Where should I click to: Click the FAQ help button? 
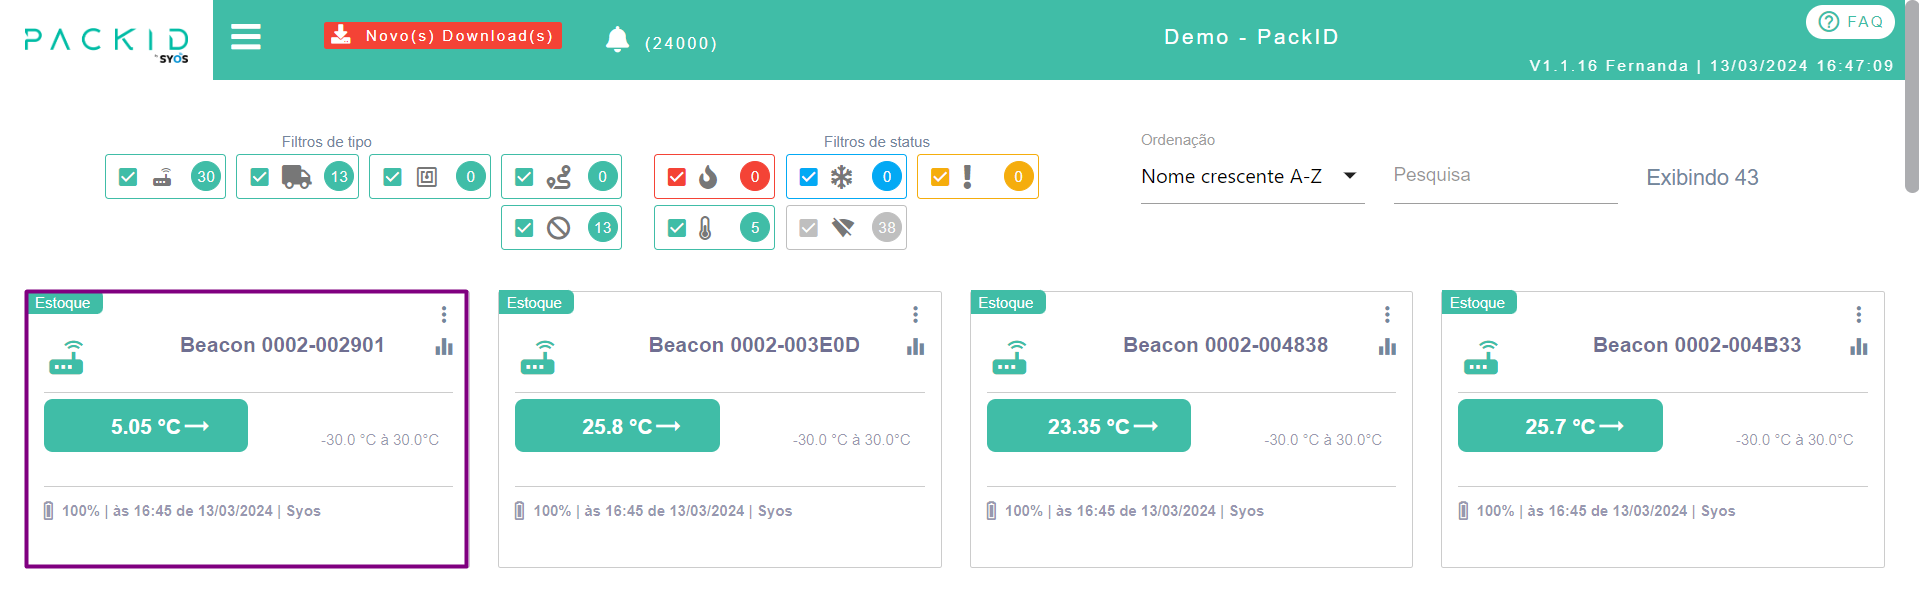click(x=1849, y=22)
